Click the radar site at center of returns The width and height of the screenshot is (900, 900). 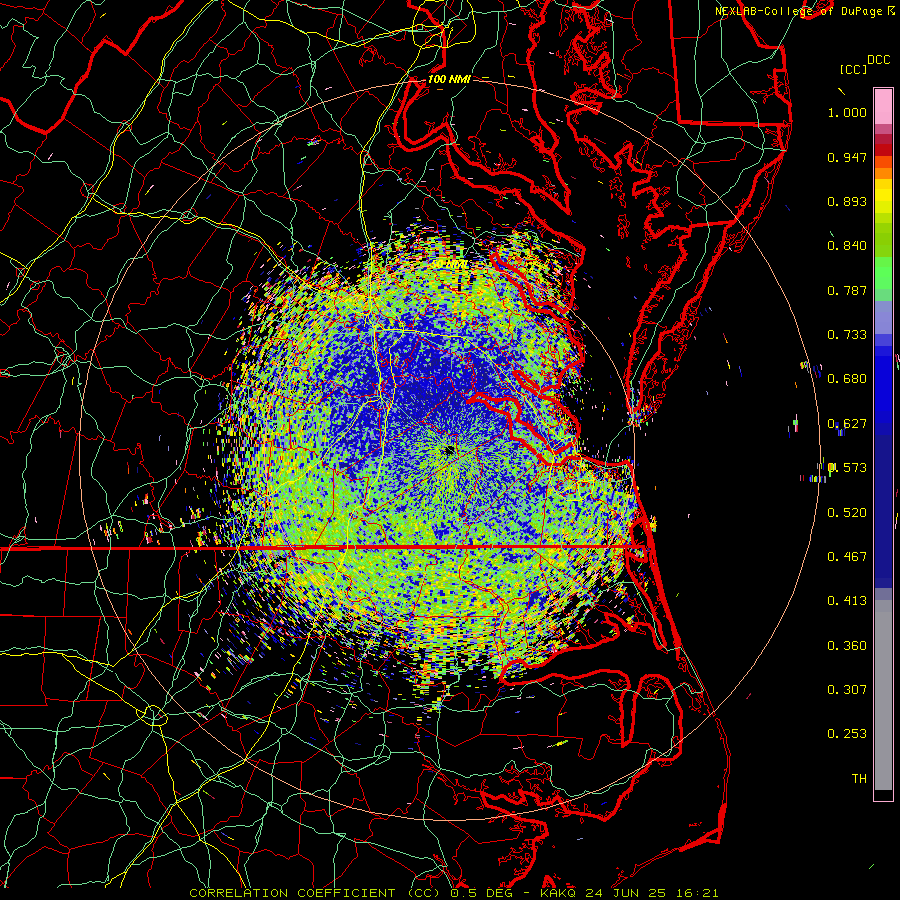[x=448, y=451]
